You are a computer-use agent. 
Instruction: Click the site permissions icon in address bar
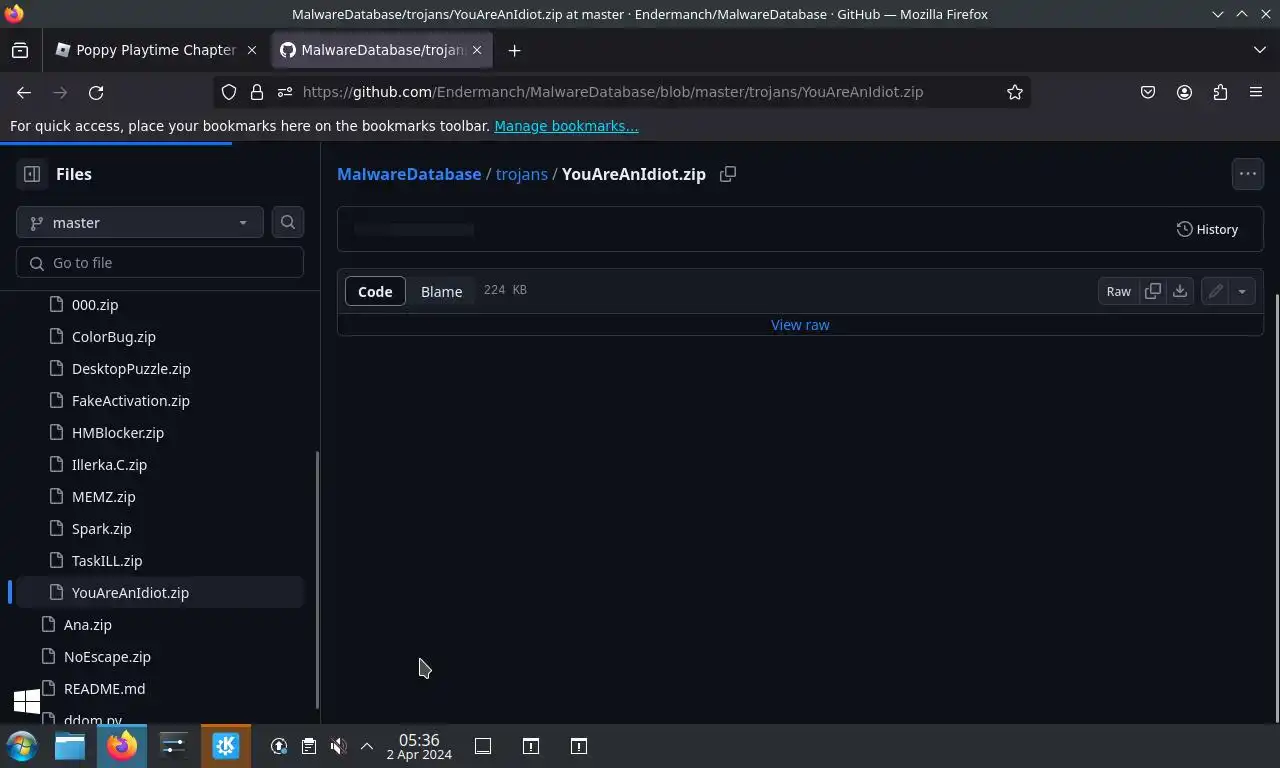(x=284, y=92)
